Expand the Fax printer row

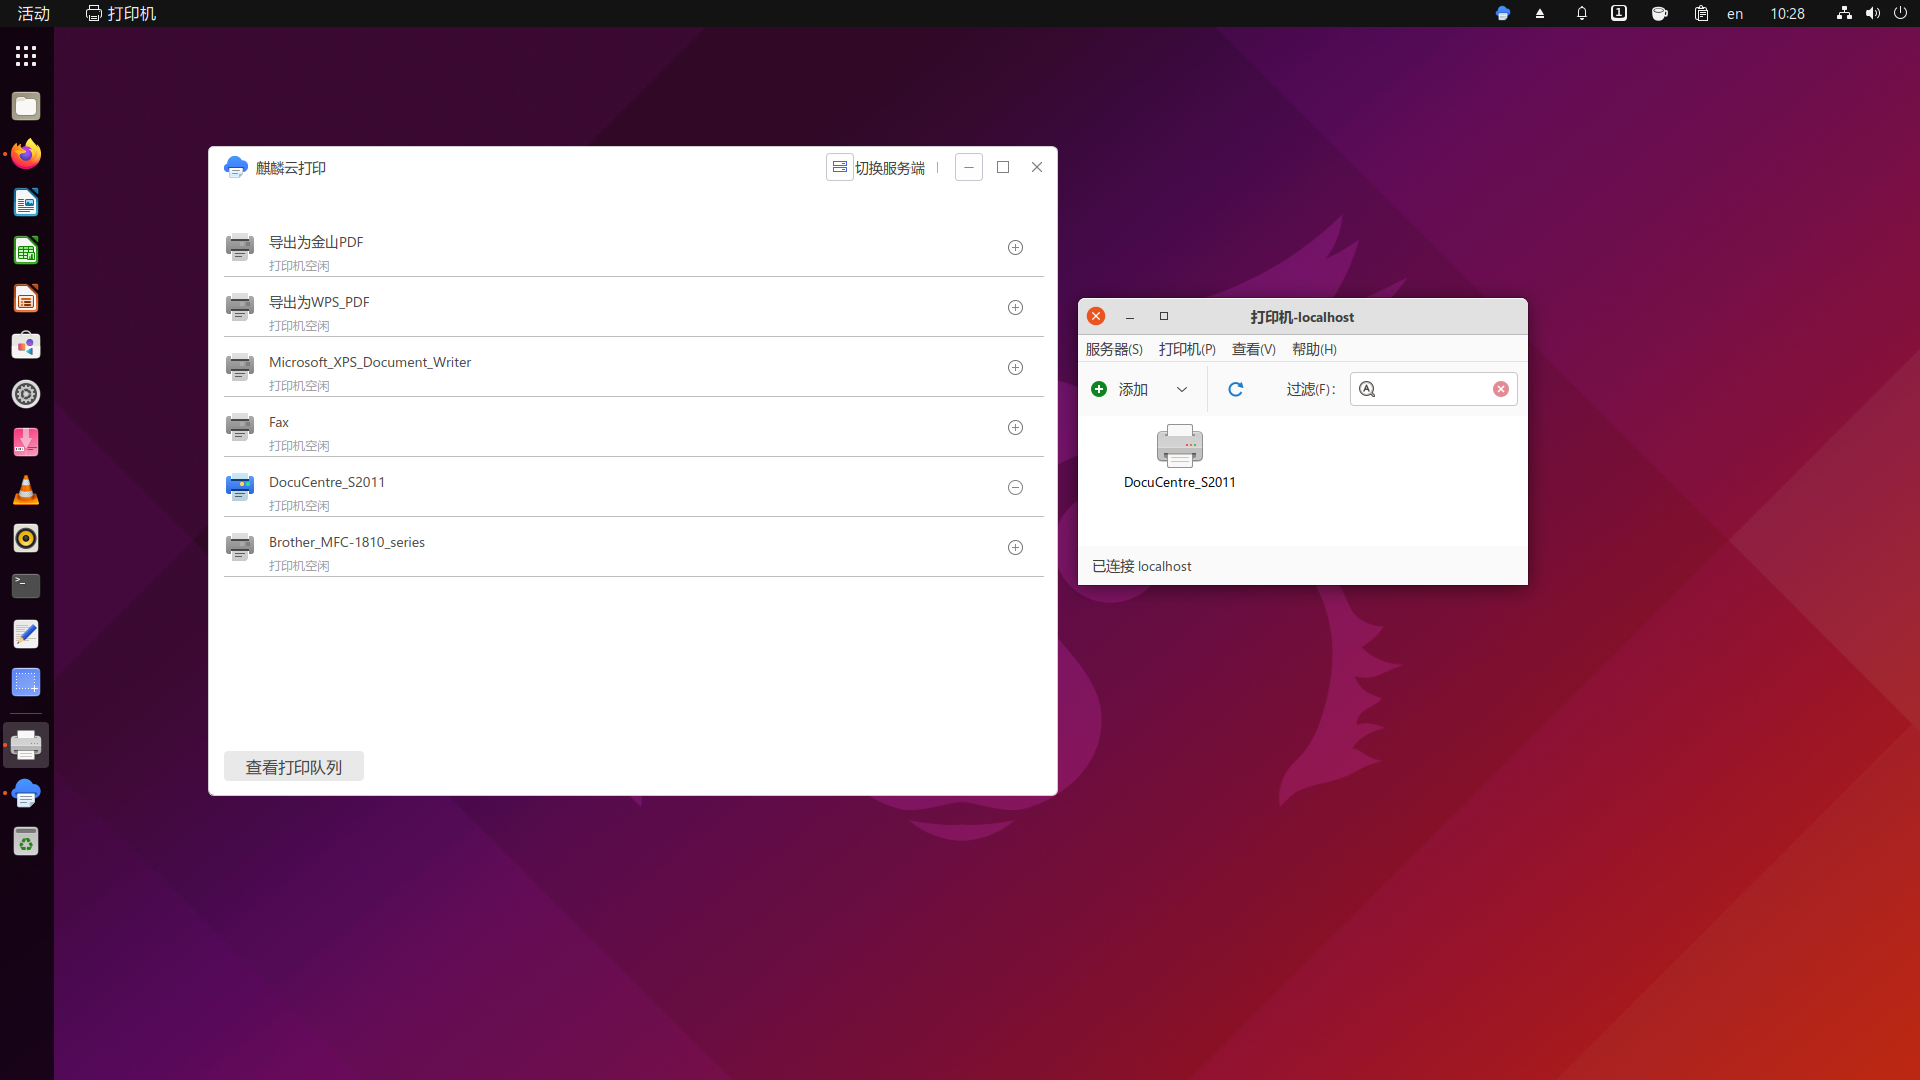coord(1015,427)
